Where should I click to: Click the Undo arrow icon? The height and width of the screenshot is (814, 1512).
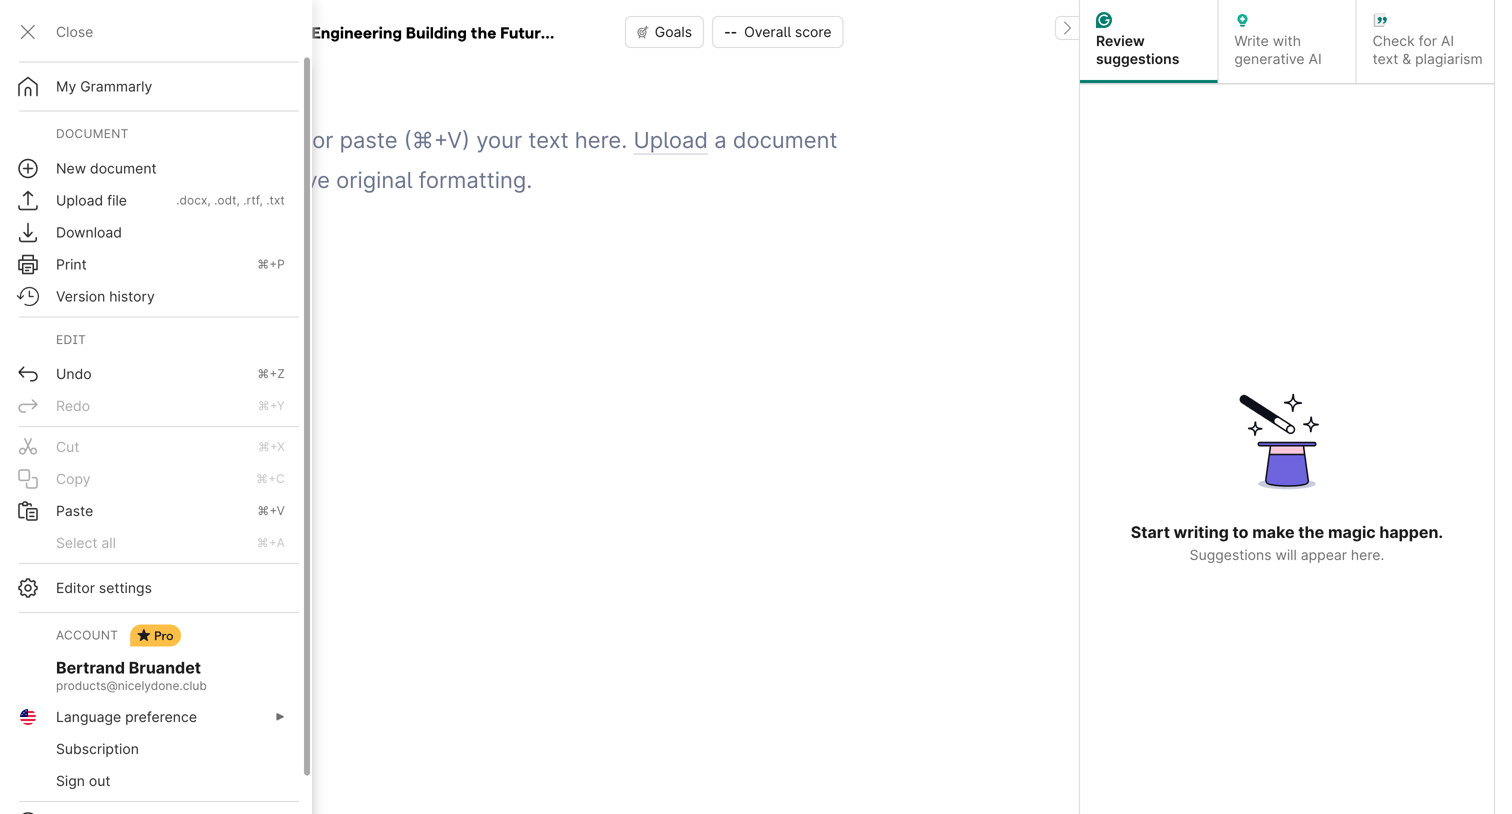pos(28,374)
